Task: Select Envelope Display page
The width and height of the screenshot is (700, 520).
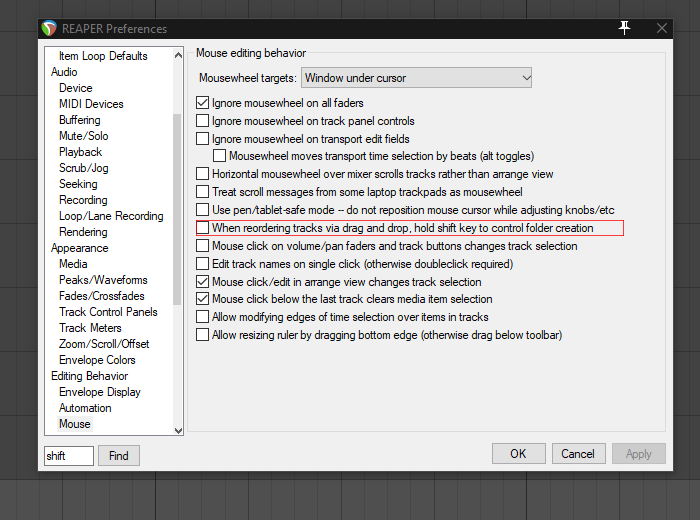Action: tap(100, 392)
